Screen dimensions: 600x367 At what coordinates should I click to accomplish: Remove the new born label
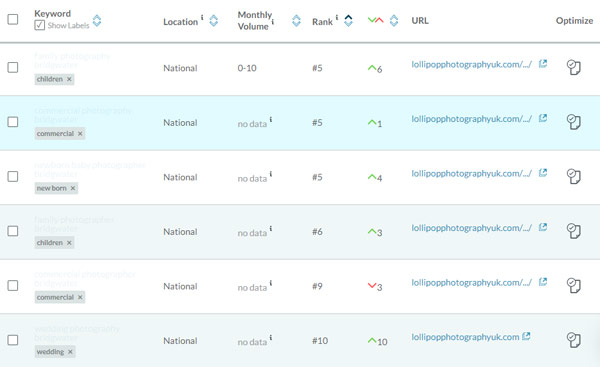tap(73, 188)
